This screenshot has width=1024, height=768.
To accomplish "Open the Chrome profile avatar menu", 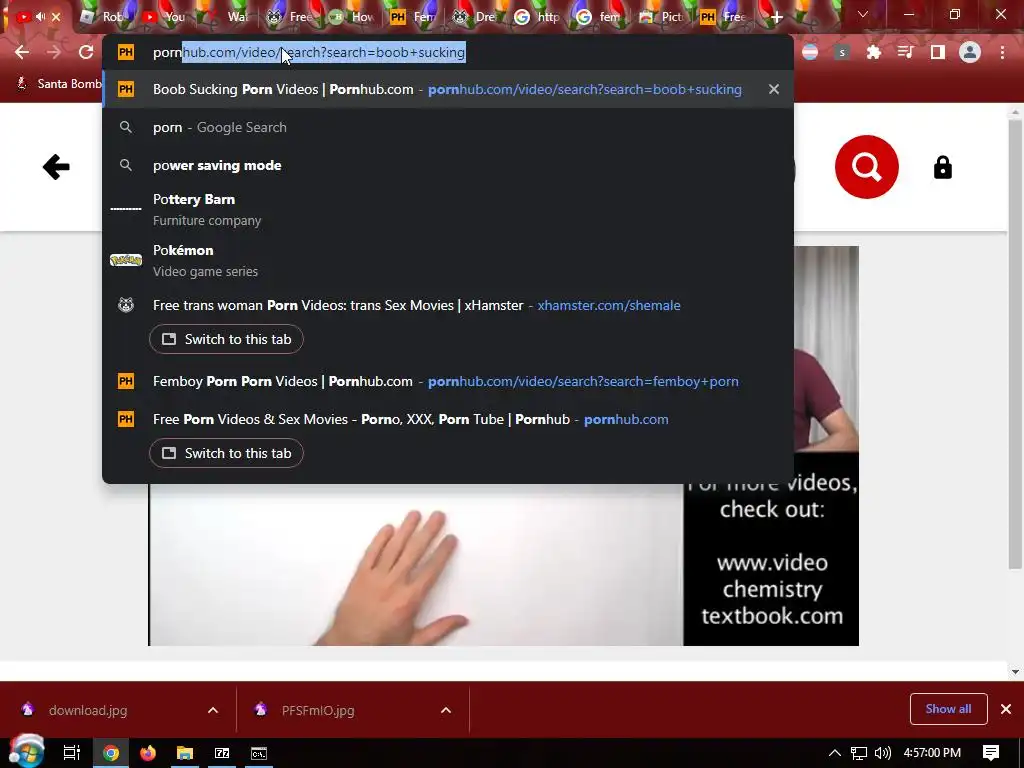I will [x=970, y=52].
